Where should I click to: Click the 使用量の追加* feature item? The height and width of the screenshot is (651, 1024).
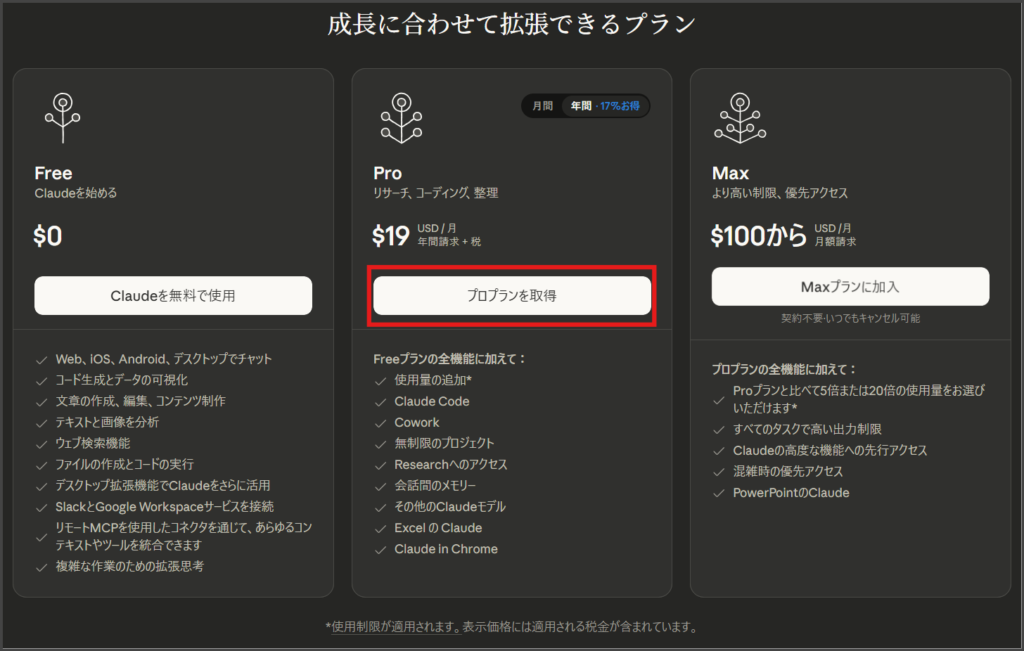(433, 381)
